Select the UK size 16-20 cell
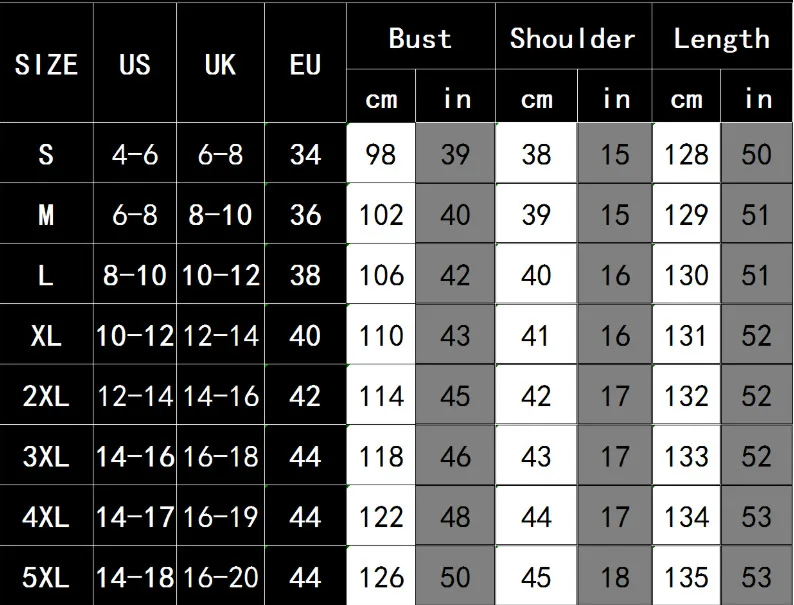 click(x=220, y=577)
